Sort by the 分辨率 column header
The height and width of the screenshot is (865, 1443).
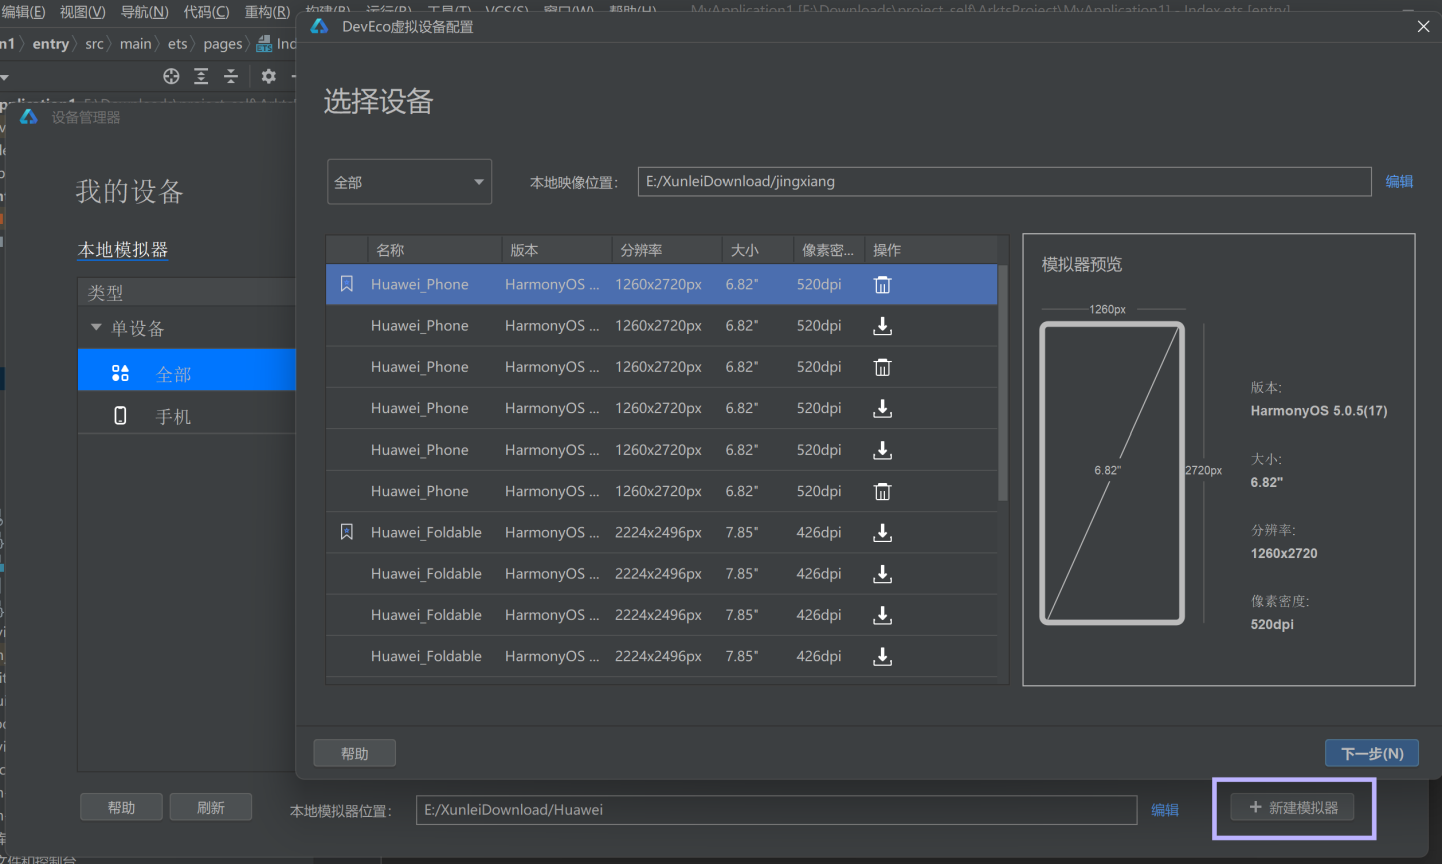point(666,250)
